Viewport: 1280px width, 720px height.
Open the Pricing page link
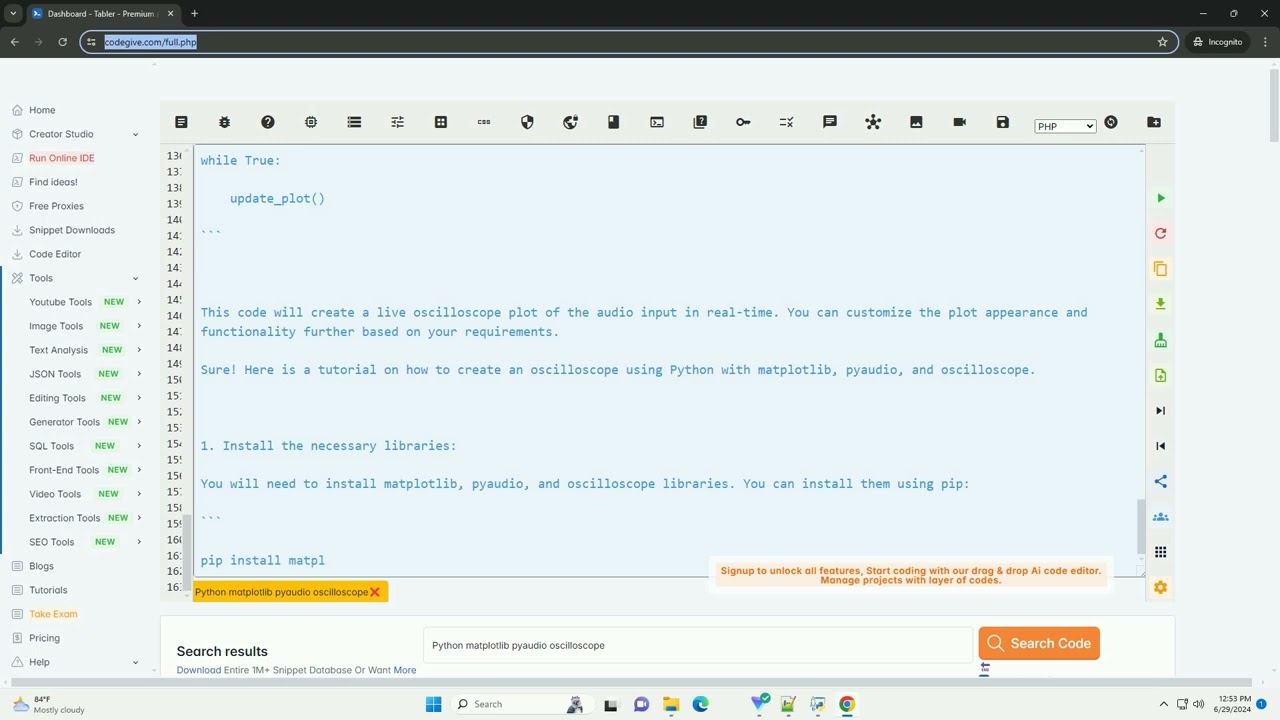44,638
